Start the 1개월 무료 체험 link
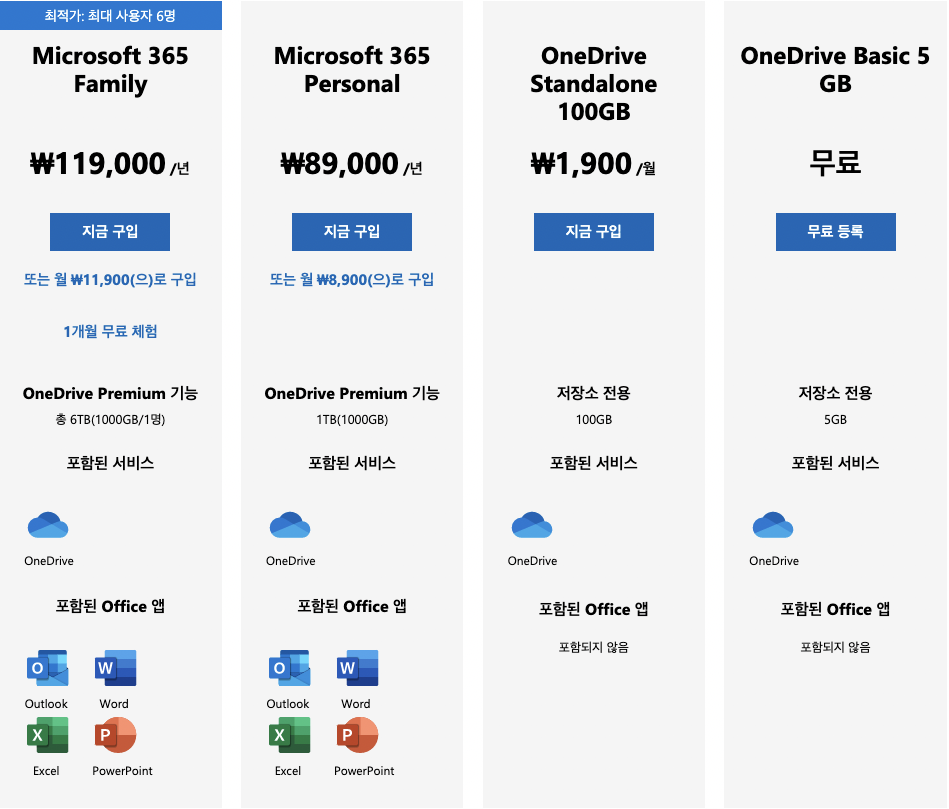 pos(110,332)
